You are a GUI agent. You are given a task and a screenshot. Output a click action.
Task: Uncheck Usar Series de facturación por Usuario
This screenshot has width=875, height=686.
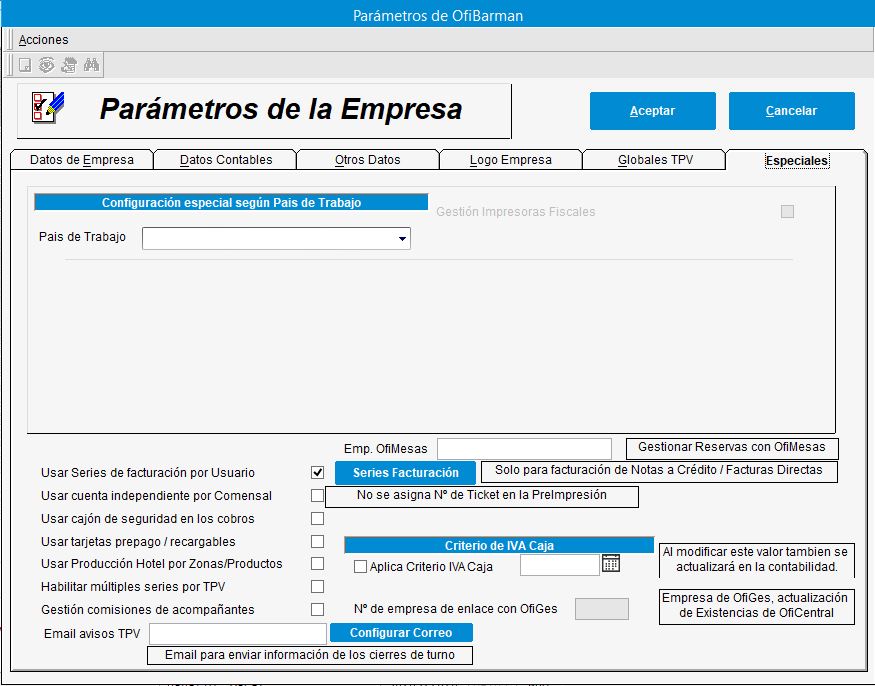tap(318, 473)
